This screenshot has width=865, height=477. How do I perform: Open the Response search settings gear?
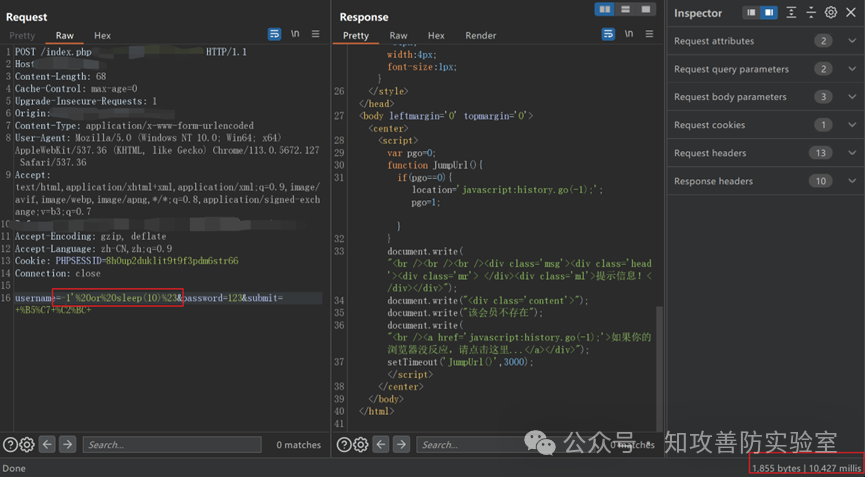[361, 444]
